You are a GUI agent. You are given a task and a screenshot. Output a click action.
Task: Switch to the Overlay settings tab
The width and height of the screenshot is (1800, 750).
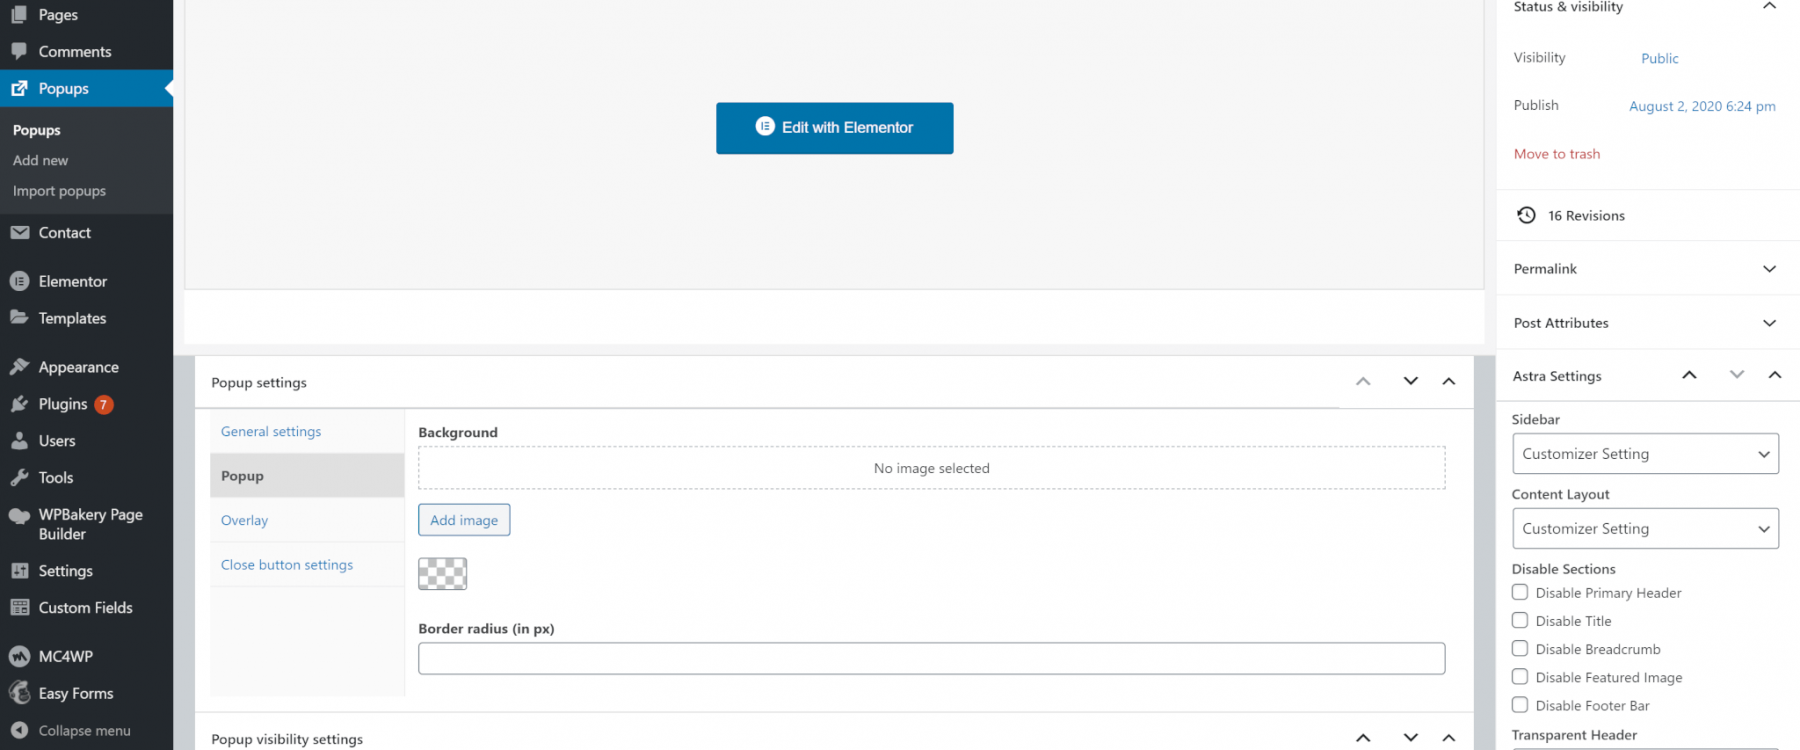pyautogui.click(x=245, y=521)
